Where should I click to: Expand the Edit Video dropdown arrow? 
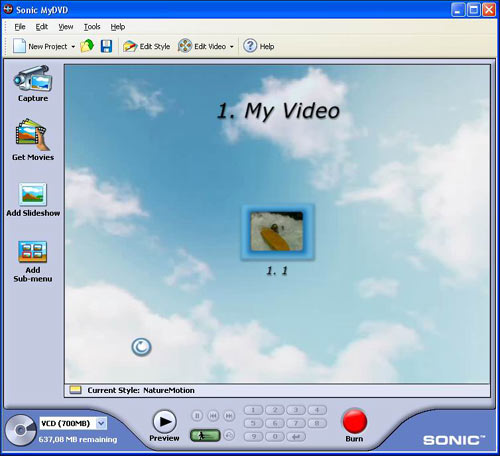click(232, 47)
